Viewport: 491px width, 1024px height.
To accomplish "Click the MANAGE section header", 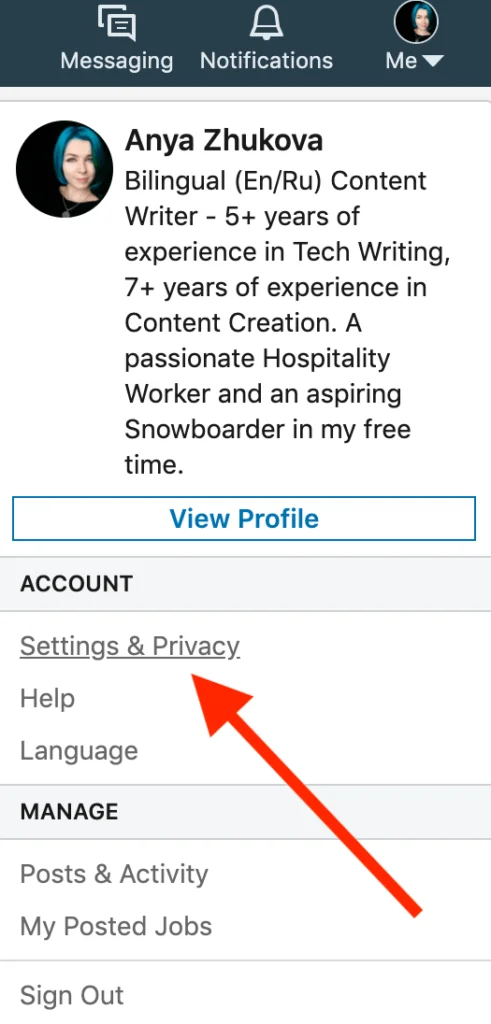I will coord(69,811).
